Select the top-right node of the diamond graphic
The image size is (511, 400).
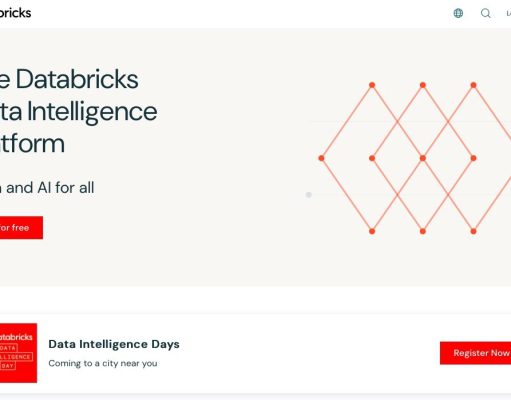coord(473,85)
